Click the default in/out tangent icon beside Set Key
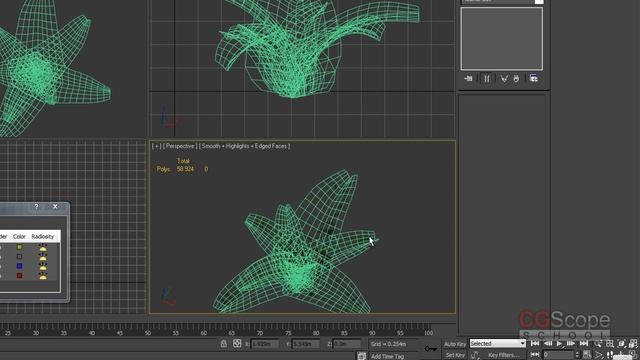Image resolution: width=640 pixels, height=360 pixels. [x=475, y=356]
